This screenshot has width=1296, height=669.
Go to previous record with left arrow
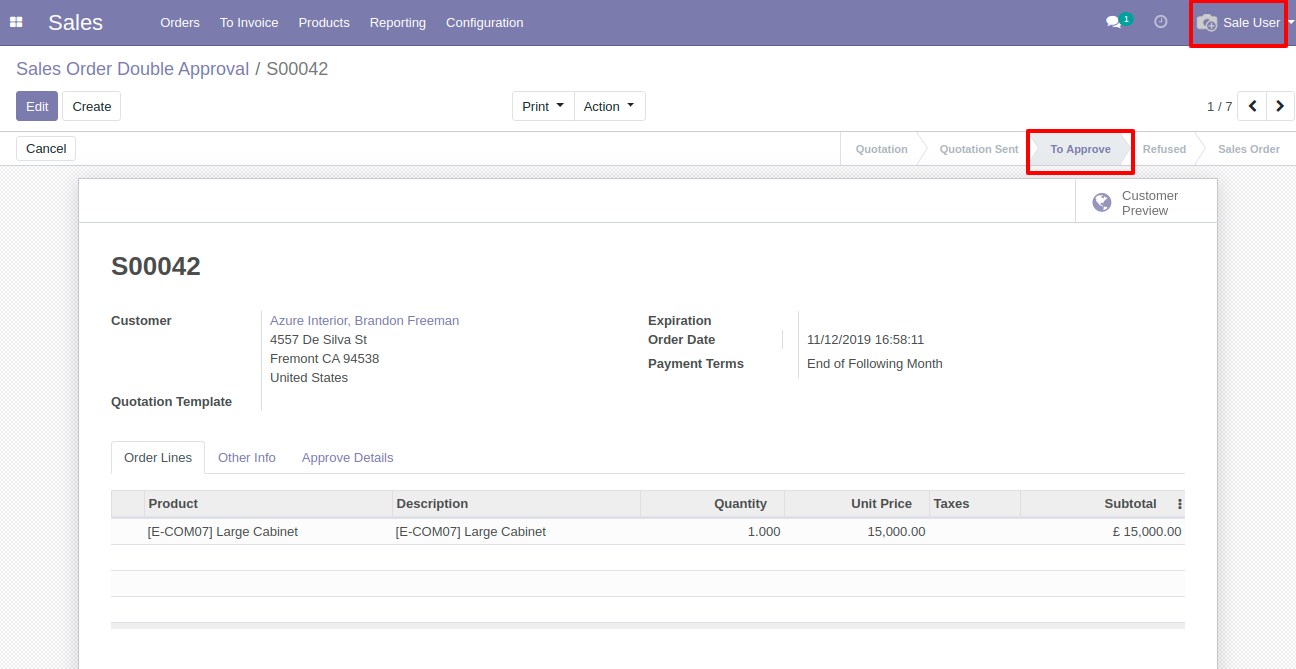(1251, 106)
